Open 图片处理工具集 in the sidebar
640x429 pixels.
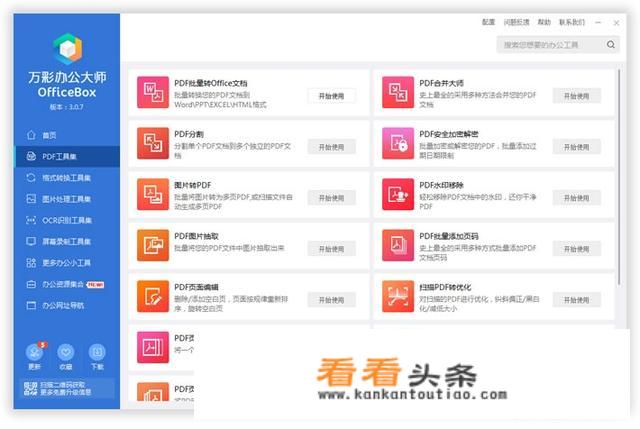(67, 199)
